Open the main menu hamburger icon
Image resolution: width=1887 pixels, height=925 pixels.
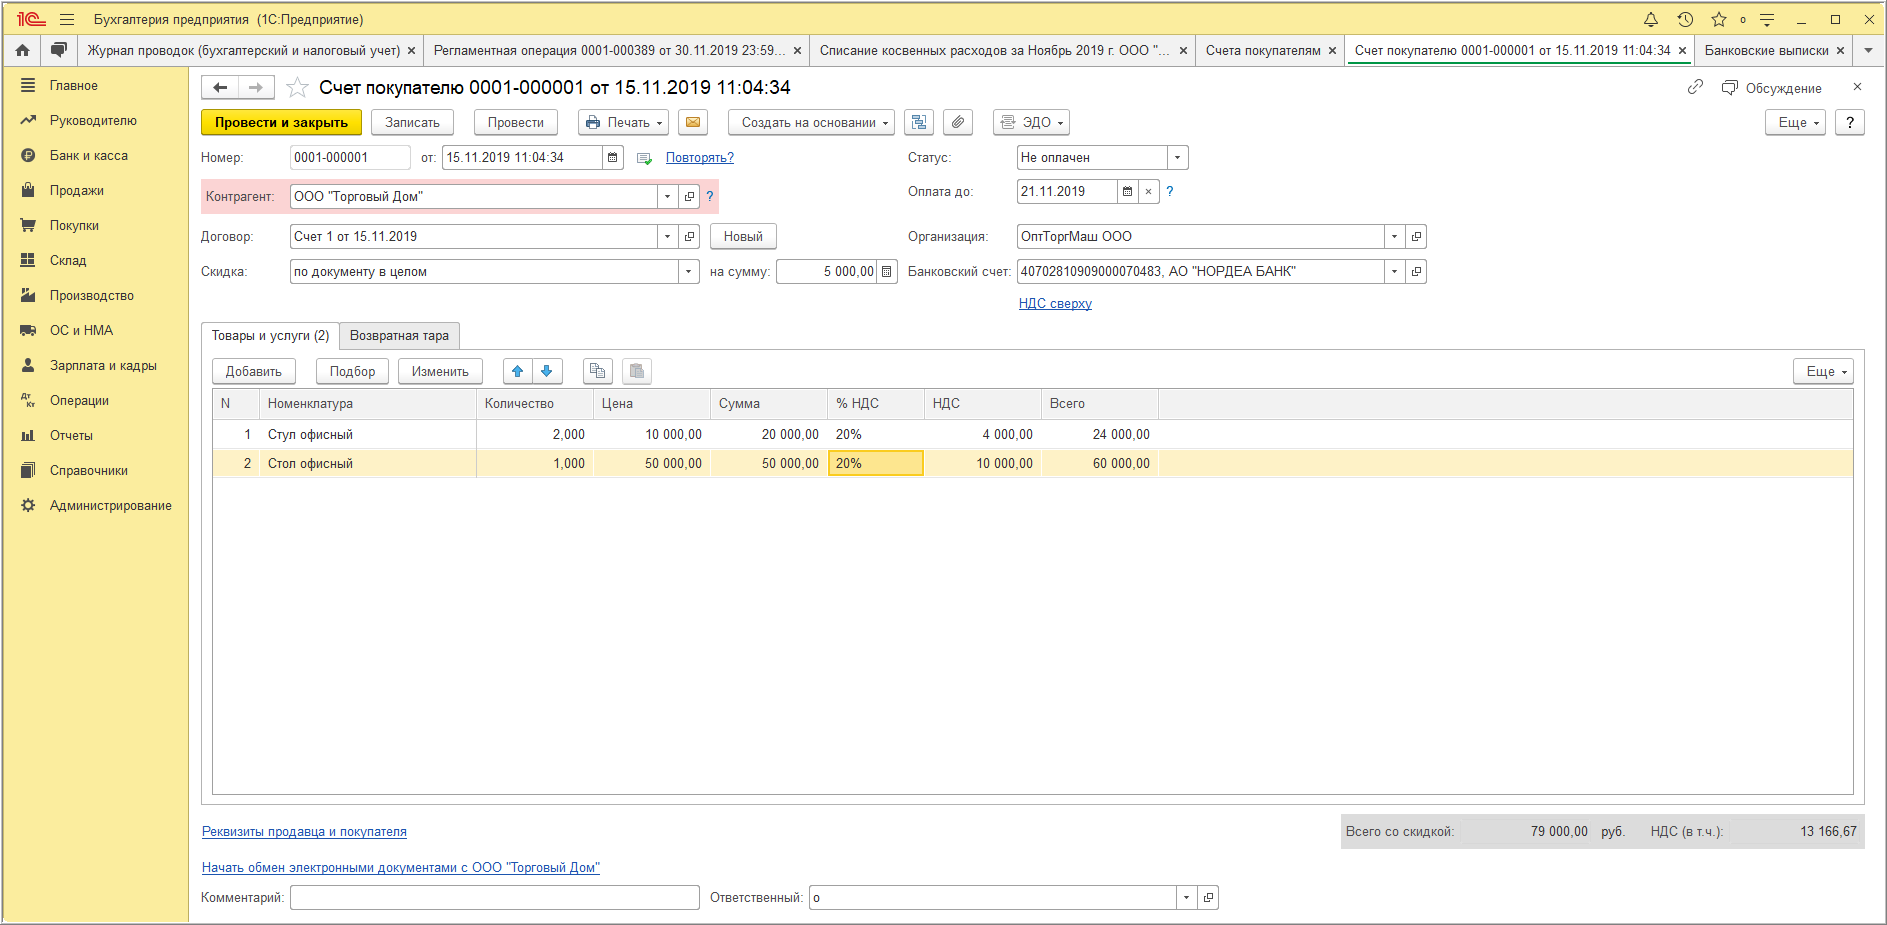tap(67, 19)
